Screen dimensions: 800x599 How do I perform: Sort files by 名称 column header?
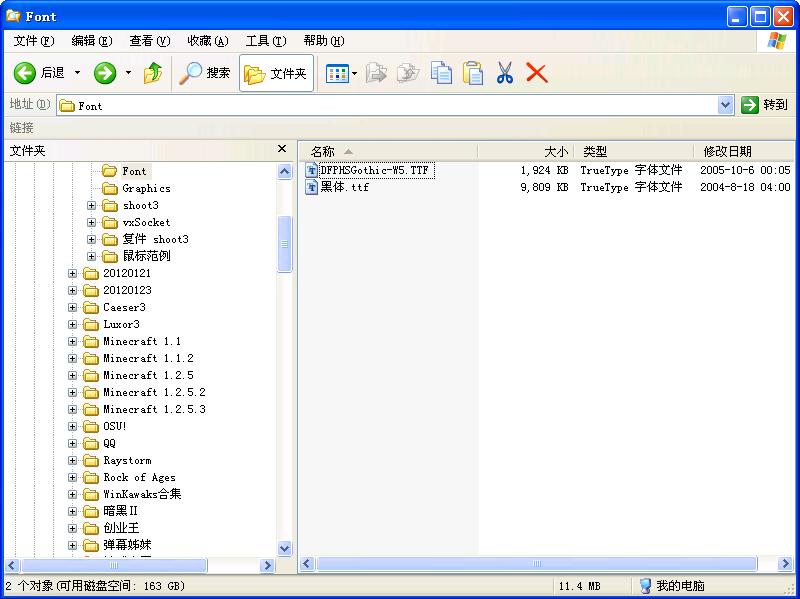coord(388,152)
